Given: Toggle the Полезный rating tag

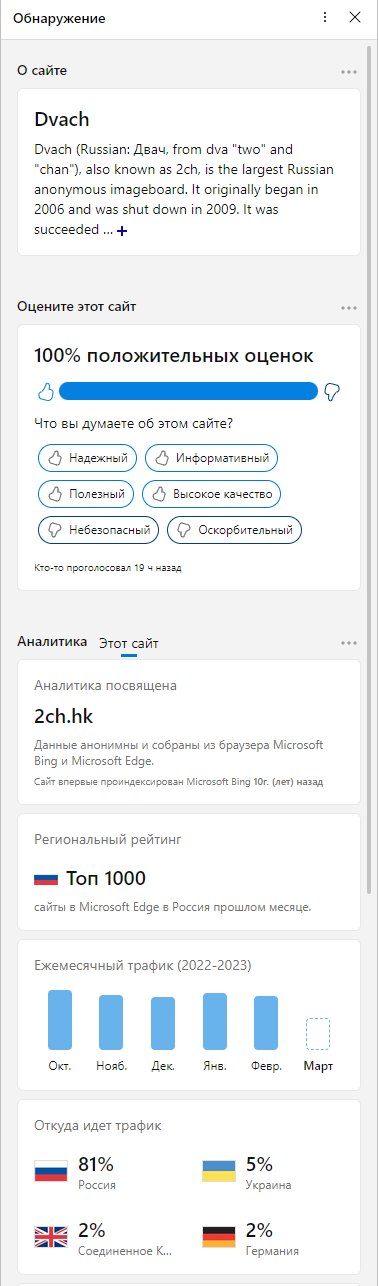Looking at the screenshot, I should [85, 494].
